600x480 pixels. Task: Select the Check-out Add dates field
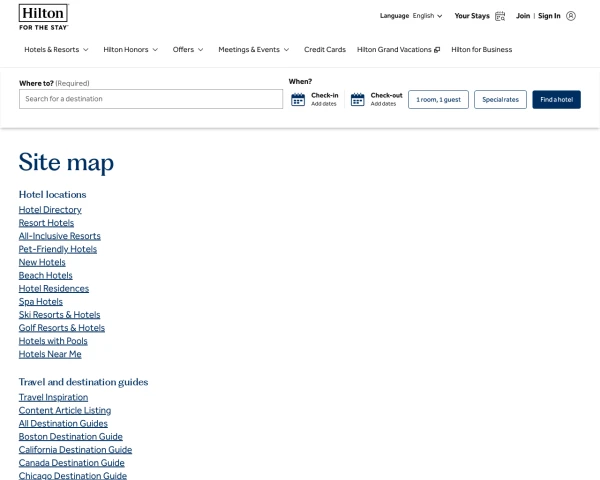click(x=377, y=100)
